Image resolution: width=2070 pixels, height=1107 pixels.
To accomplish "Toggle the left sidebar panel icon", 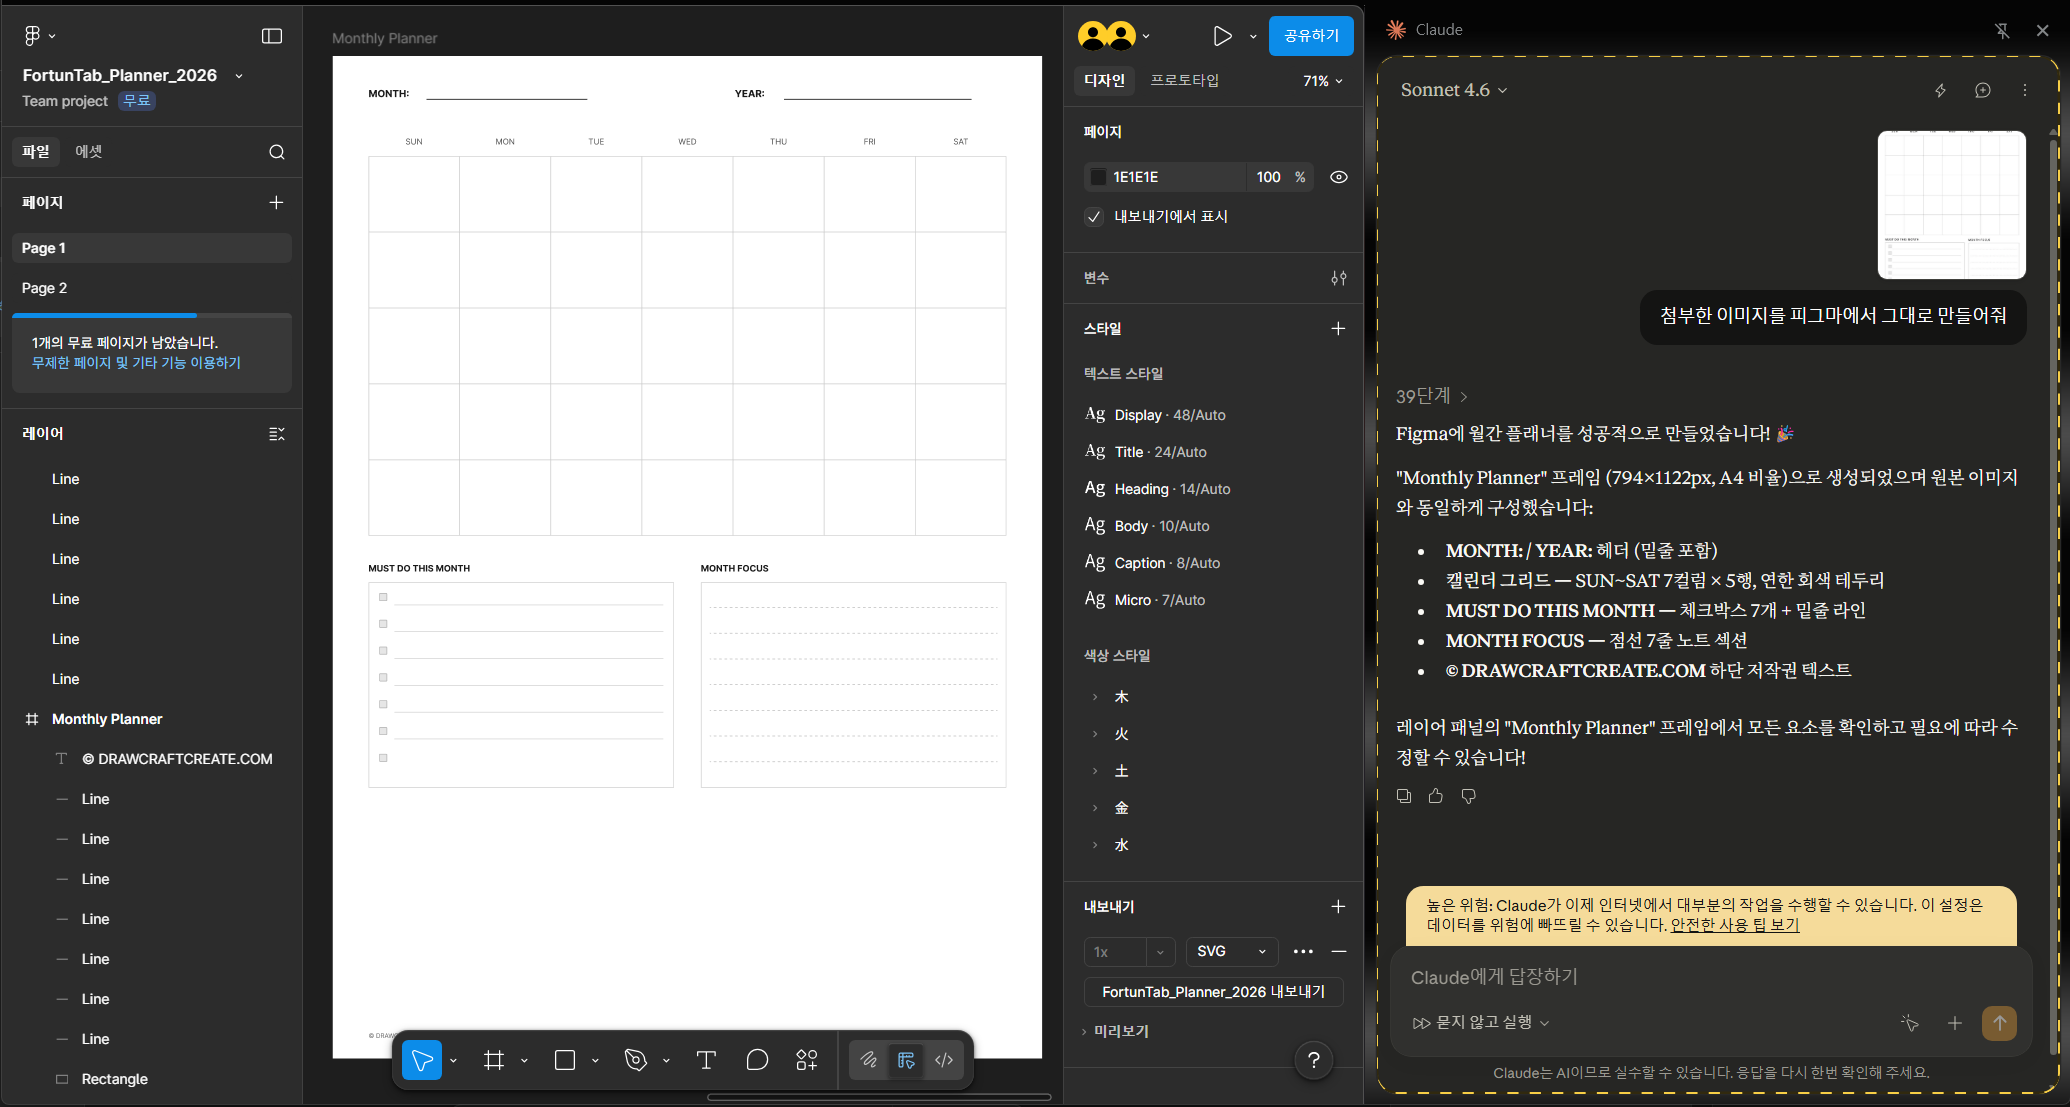I will point(272,36).
